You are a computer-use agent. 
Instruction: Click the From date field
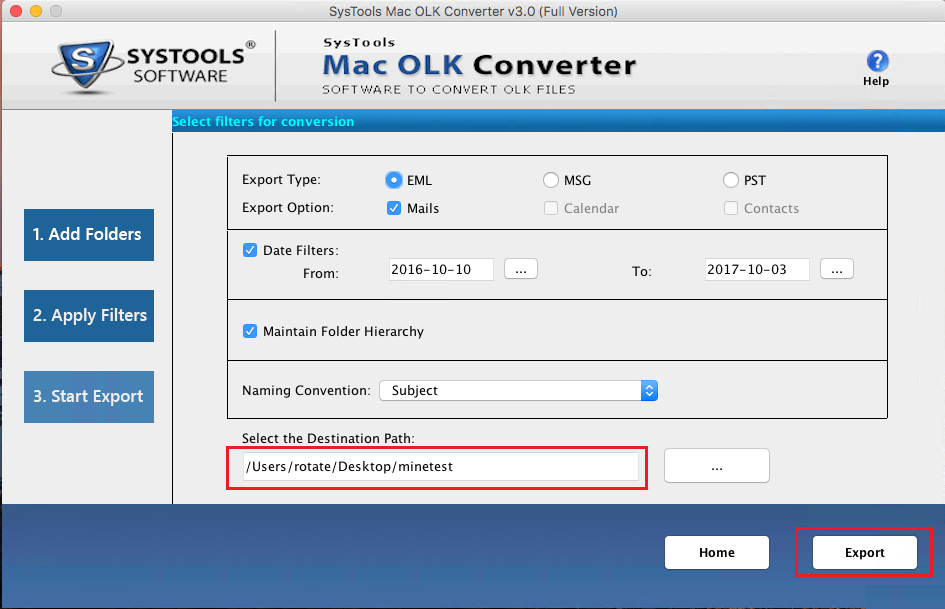tap(441, 269)
